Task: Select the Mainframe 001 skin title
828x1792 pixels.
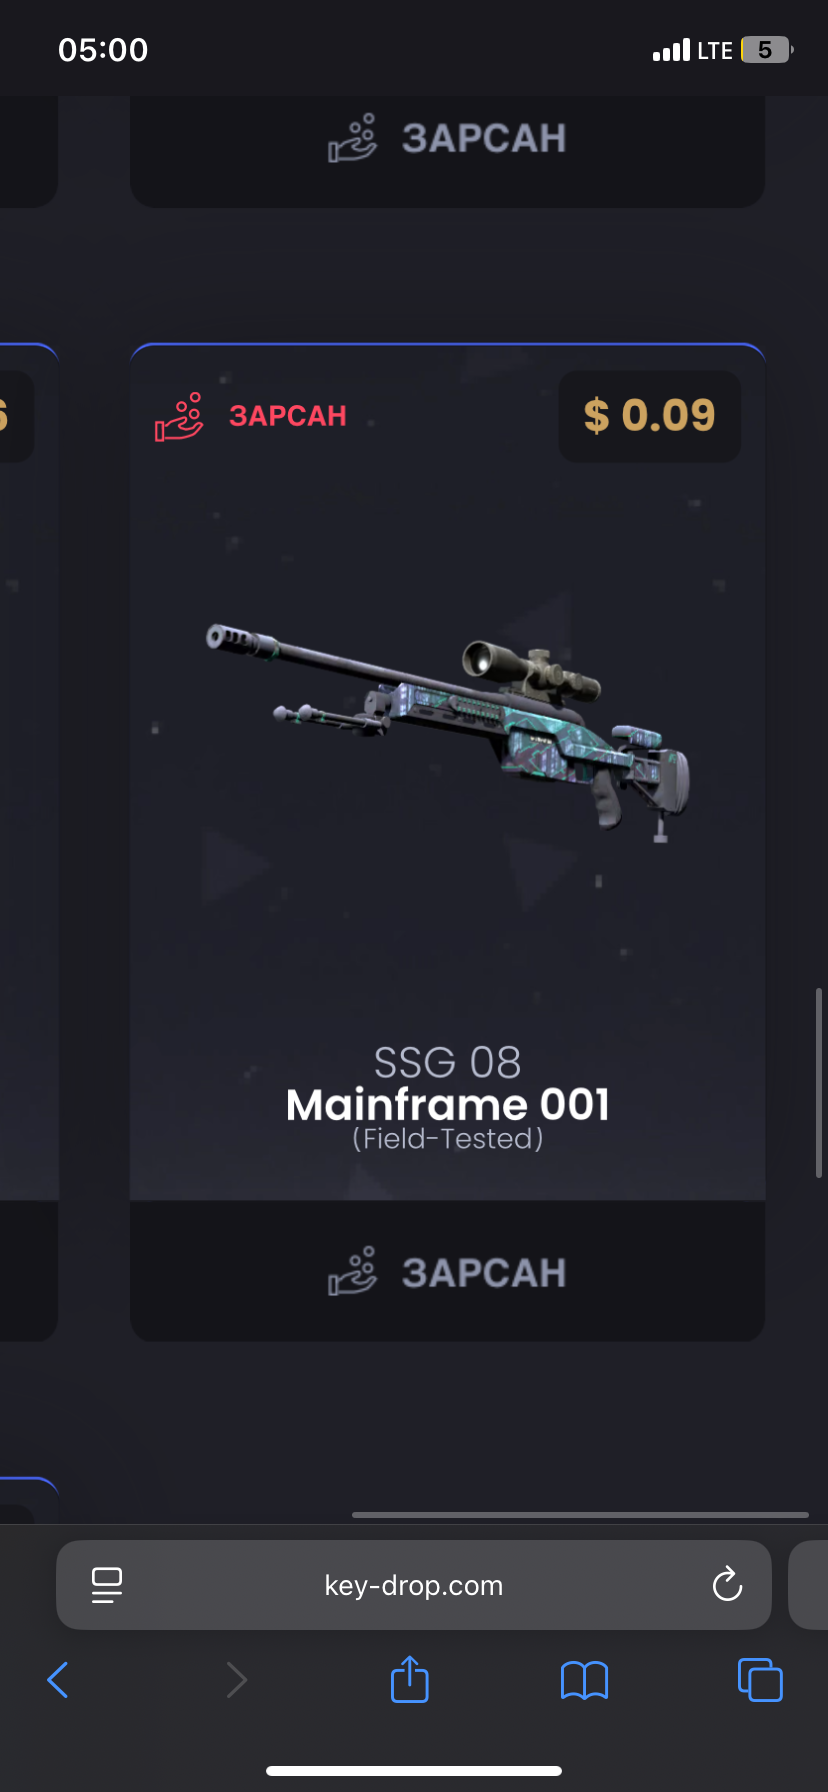Action: (x=448, y=1105)
